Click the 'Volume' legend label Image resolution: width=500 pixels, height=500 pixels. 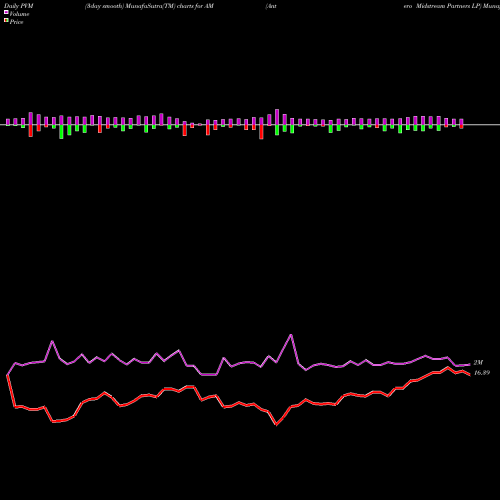(x=19, y=14)
